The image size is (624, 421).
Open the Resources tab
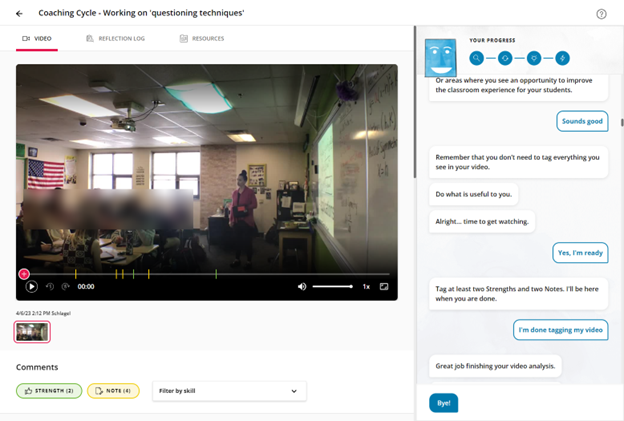point(202,39)
